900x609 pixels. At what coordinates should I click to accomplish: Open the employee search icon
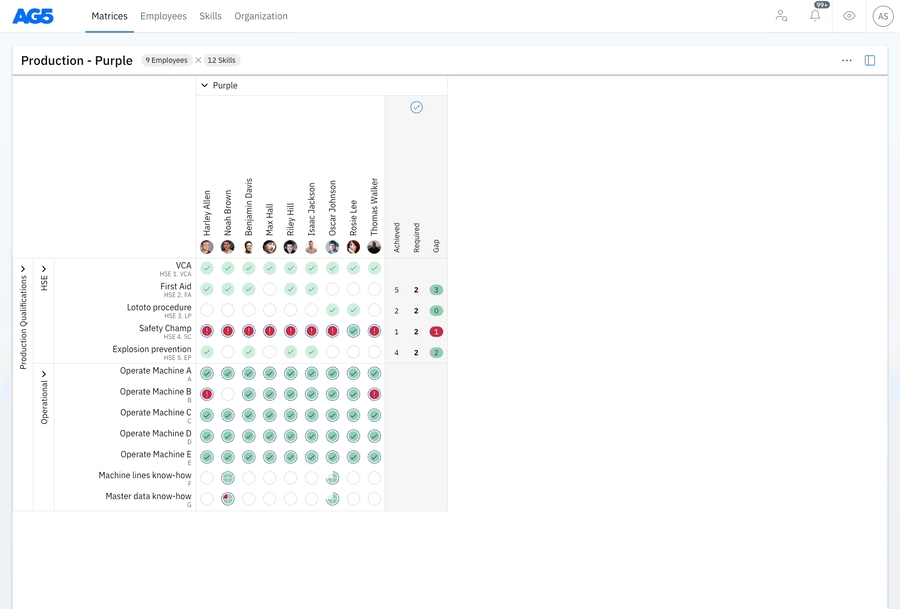click(781, 16)
